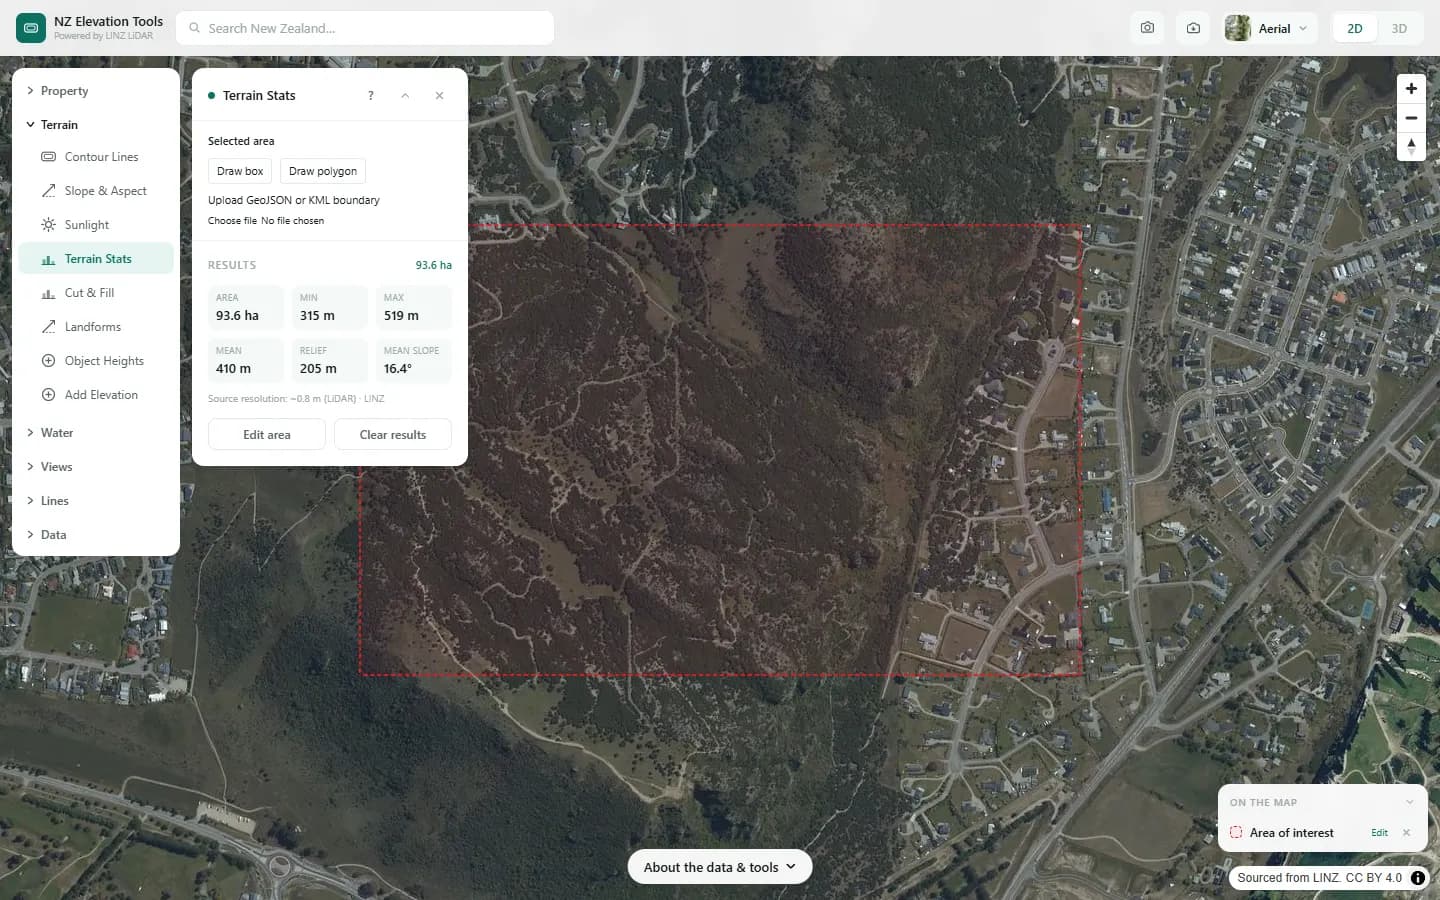Expand the Data section
Image resolution: width=1440 pixels, height=900 pixels.
point(96,535)
